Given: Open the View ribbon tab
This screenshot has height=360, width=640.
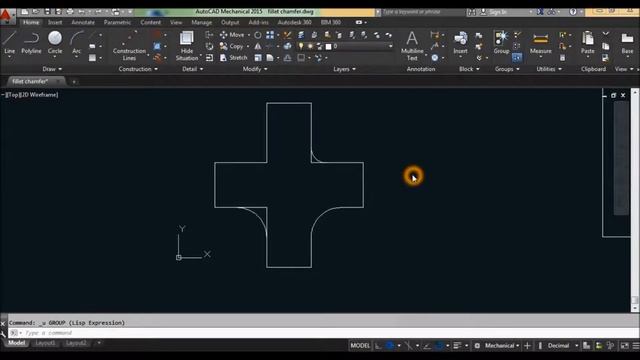Looking at the screenshot, I should point(176,22).
